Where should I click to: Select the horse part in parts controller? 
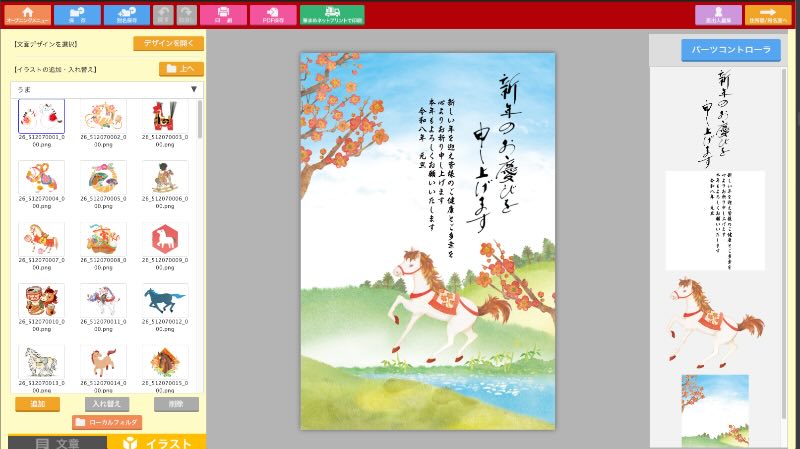coord(714,320)
